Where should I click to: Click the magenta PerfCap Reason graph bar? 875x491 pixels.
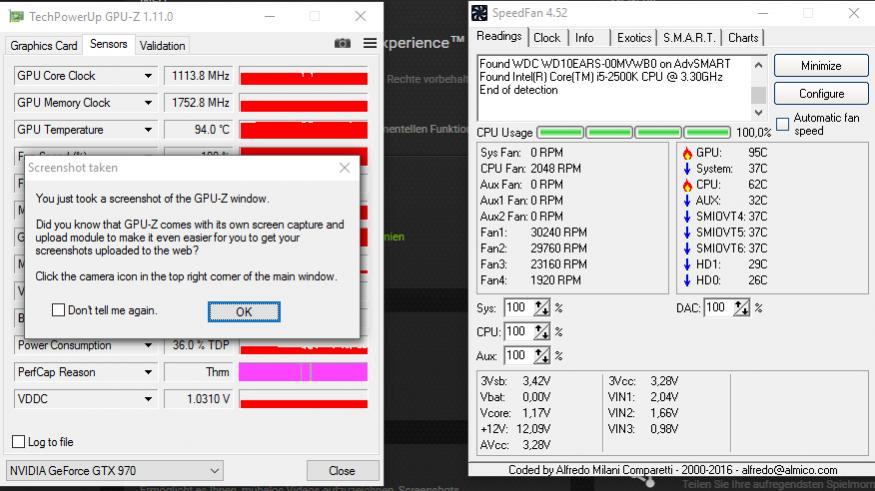304,372
